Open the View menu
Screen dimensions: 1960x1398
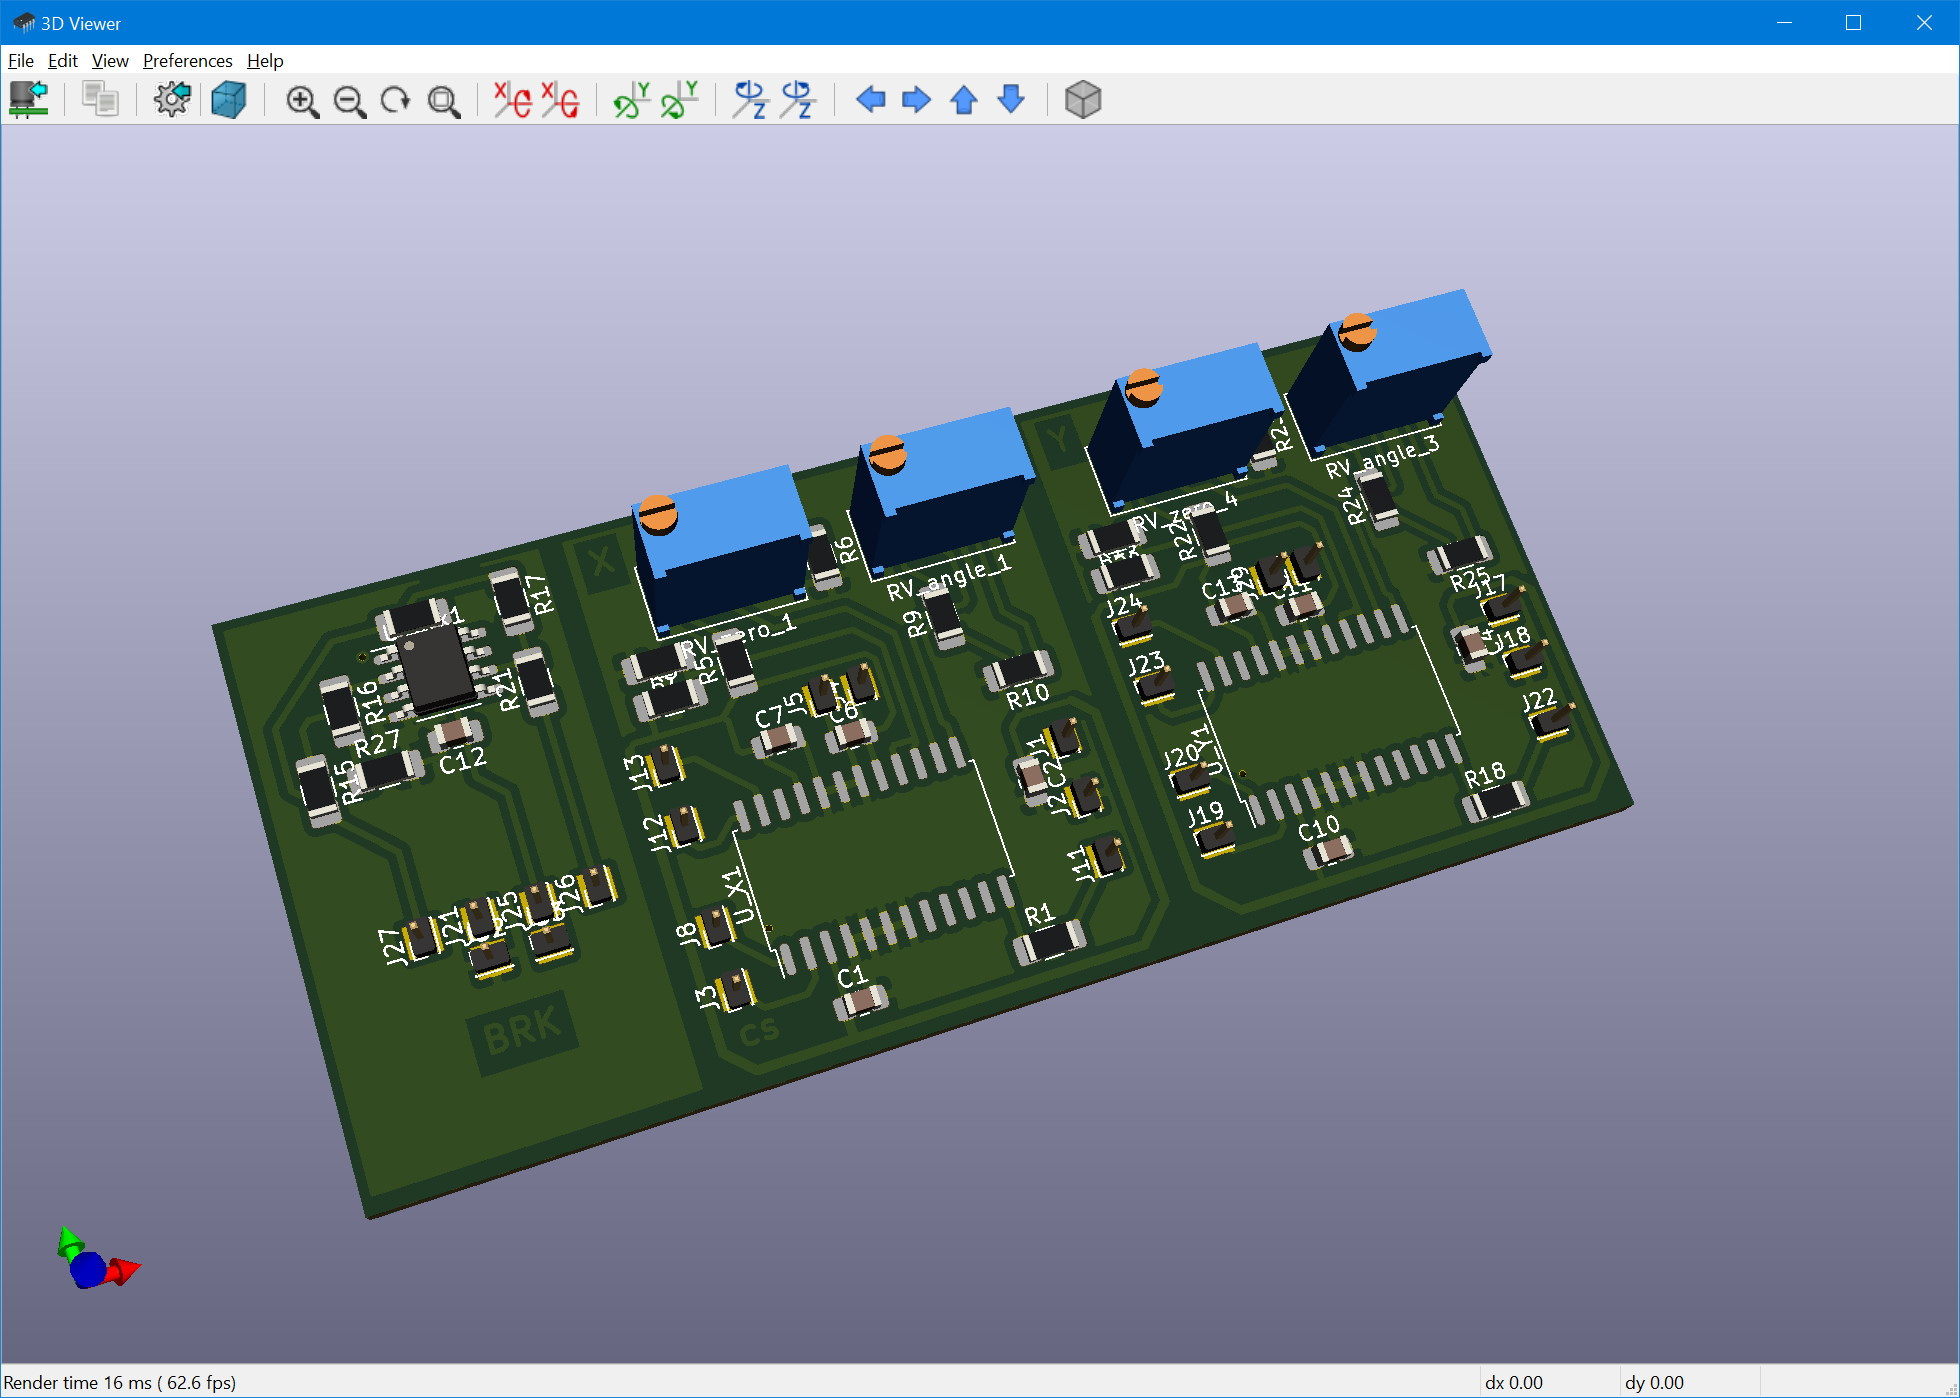coord(110,61)
